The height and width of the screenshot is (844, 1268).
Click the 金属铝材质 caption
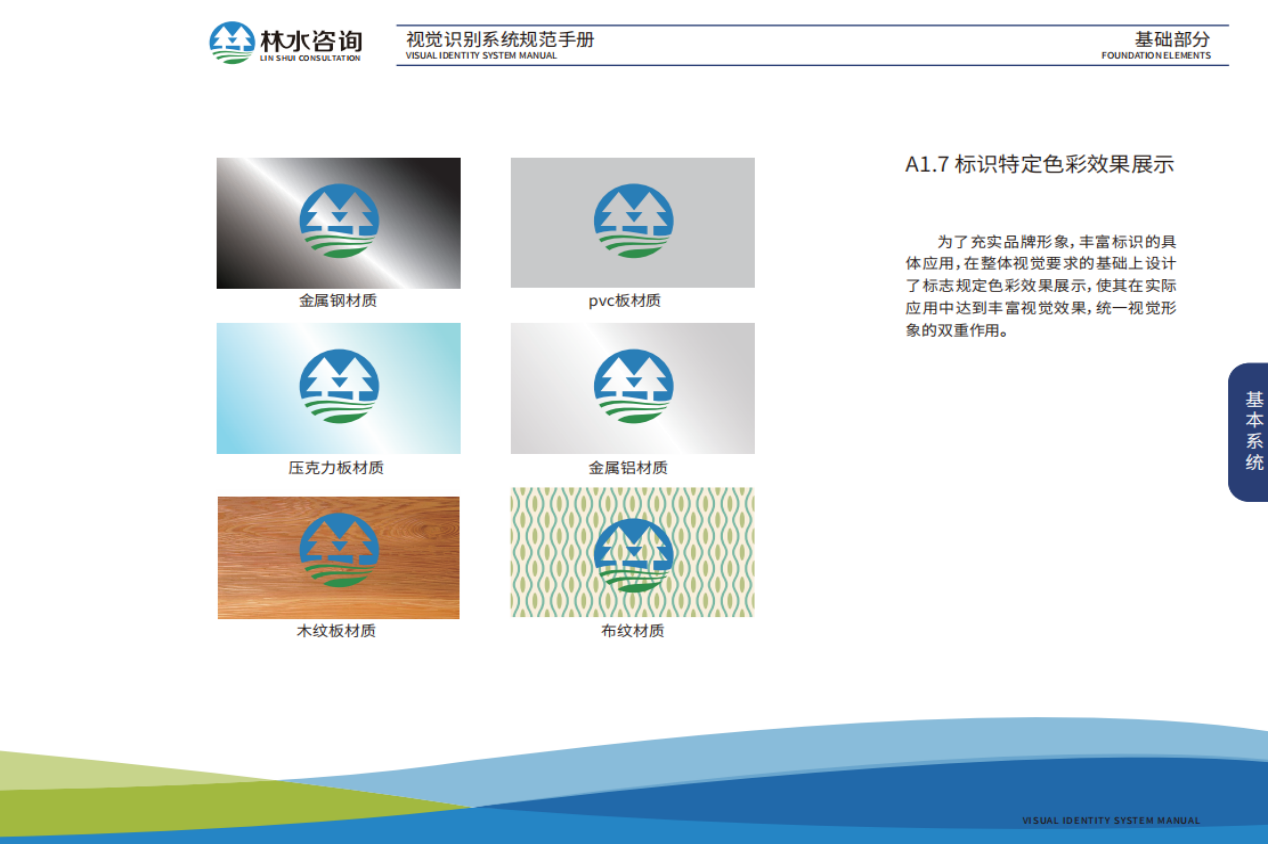628,468
